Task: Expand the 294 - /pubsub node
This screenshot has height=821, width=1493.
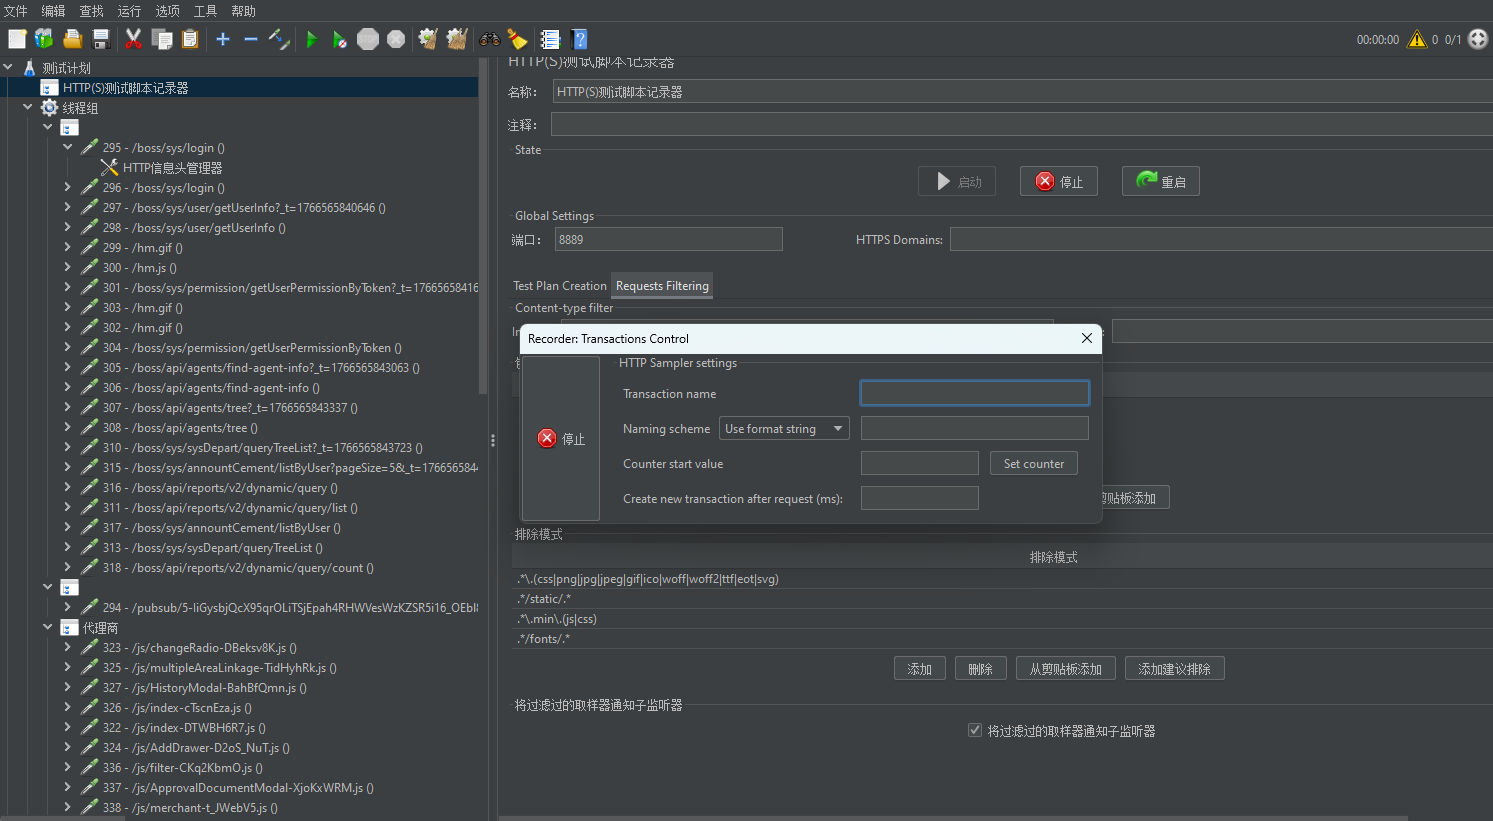Action: pyautogui.click(x=68, y=607)
